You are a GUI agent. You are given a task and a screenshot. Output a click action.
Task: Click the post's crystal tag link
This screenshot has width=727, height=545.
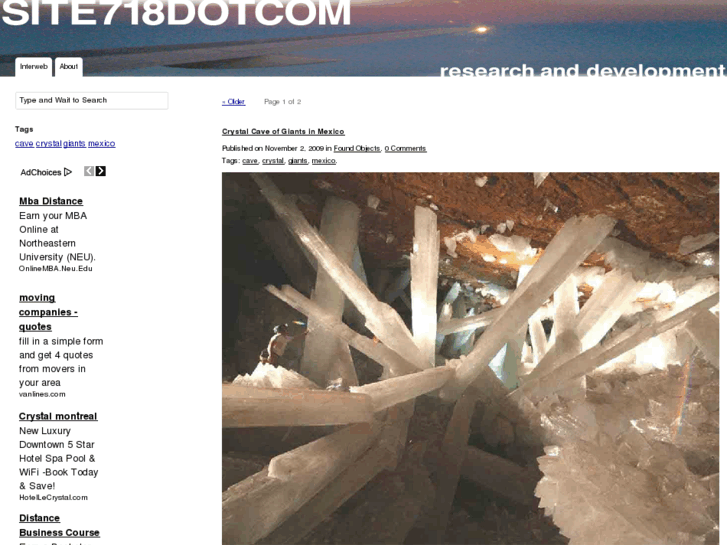click(x=273, y=160)
